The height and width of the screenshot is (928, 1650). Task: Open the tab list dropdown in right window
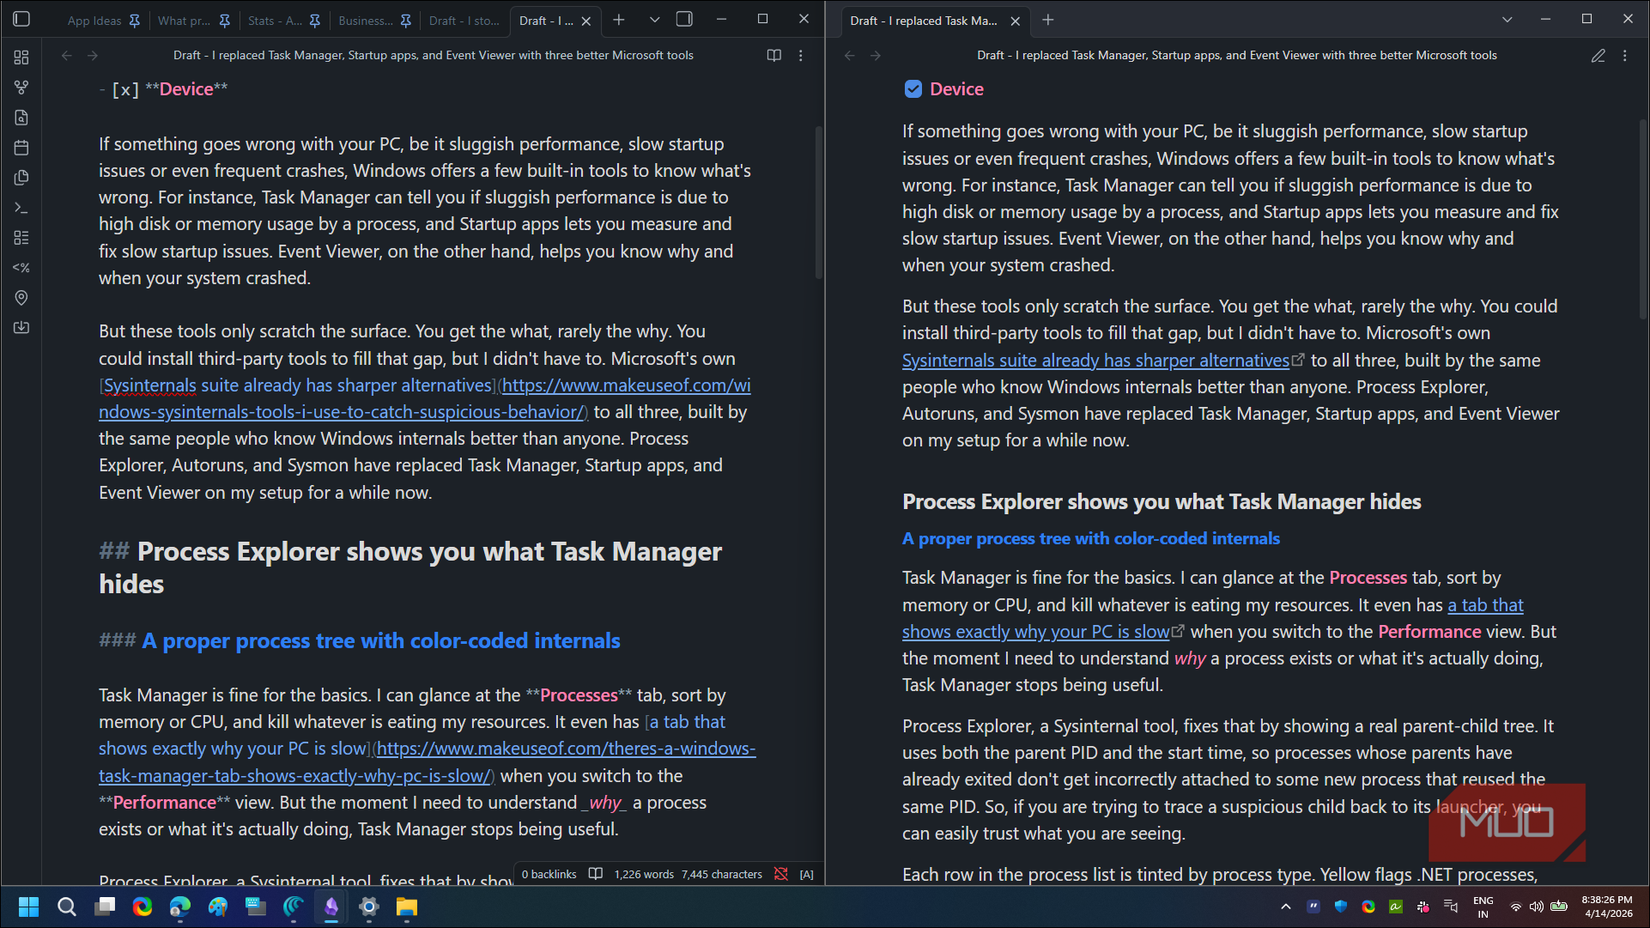[x=1507, y=20]
